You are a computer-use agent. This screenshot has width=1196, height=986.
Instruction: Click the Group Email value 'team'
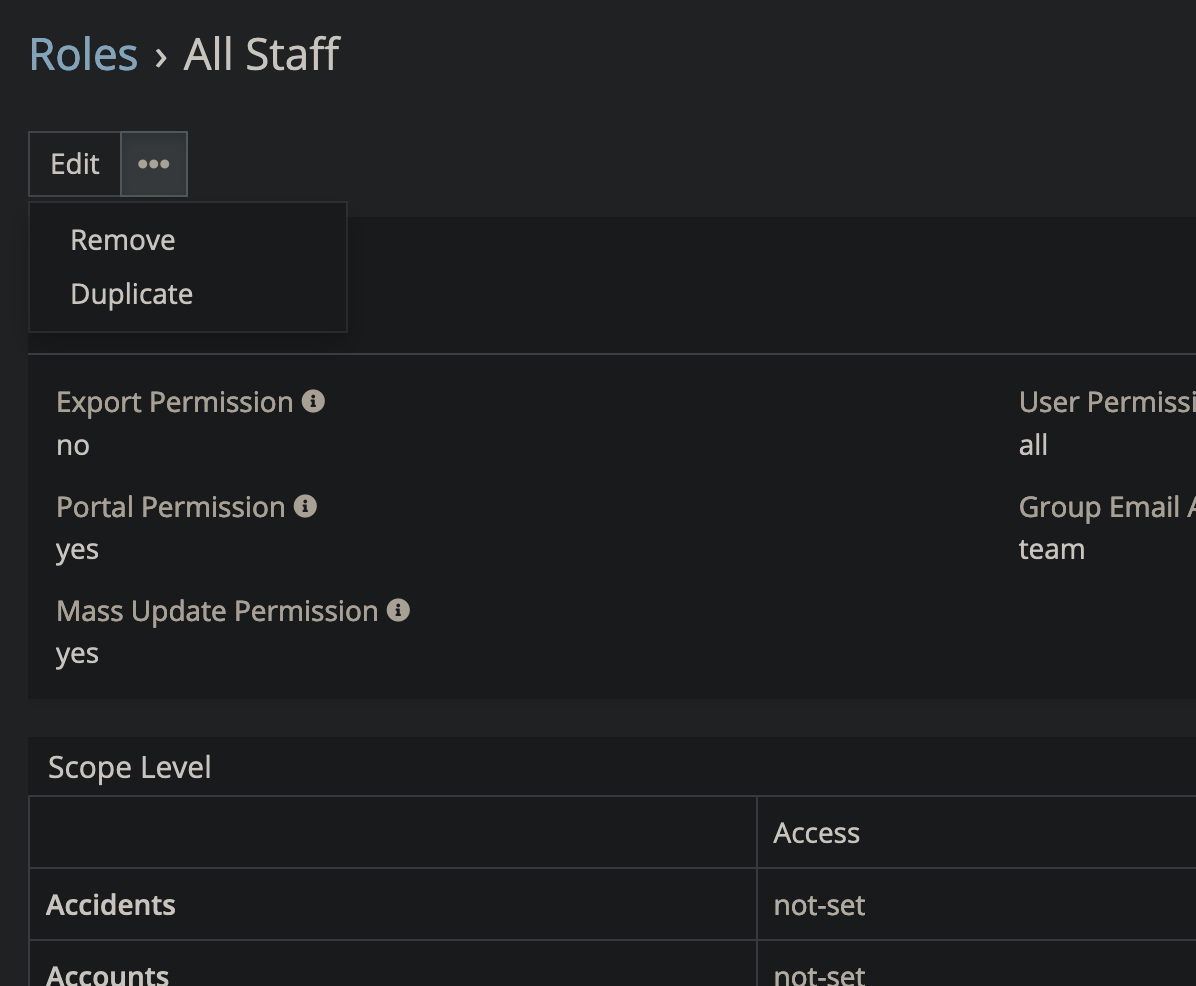click(1051, 549)
